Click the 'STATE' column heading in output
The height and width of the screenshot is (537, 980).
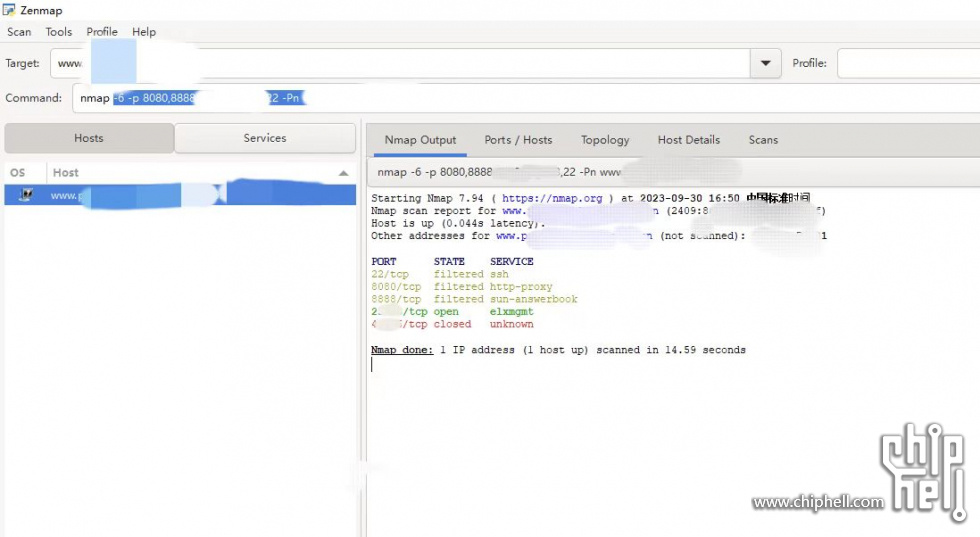pos(449,261)
